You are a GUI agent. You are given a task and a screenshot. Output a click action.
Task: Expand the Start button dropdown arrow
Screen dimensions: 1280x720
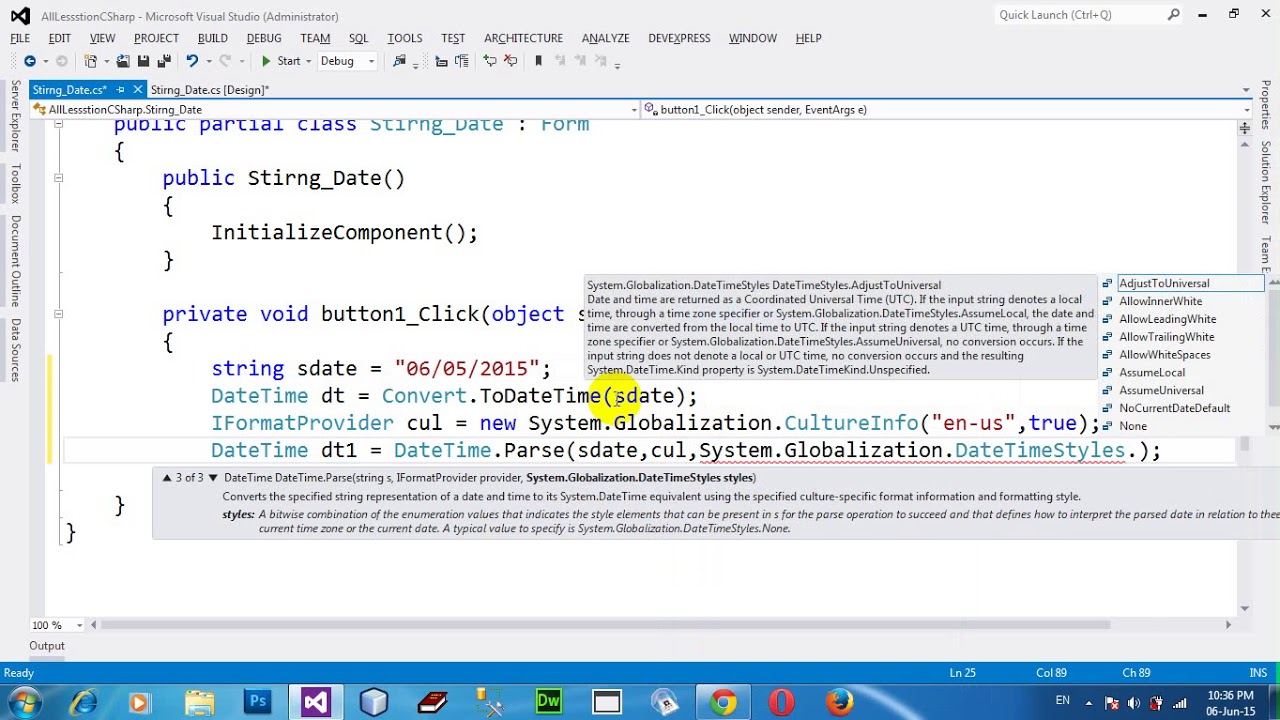(308, 61)
